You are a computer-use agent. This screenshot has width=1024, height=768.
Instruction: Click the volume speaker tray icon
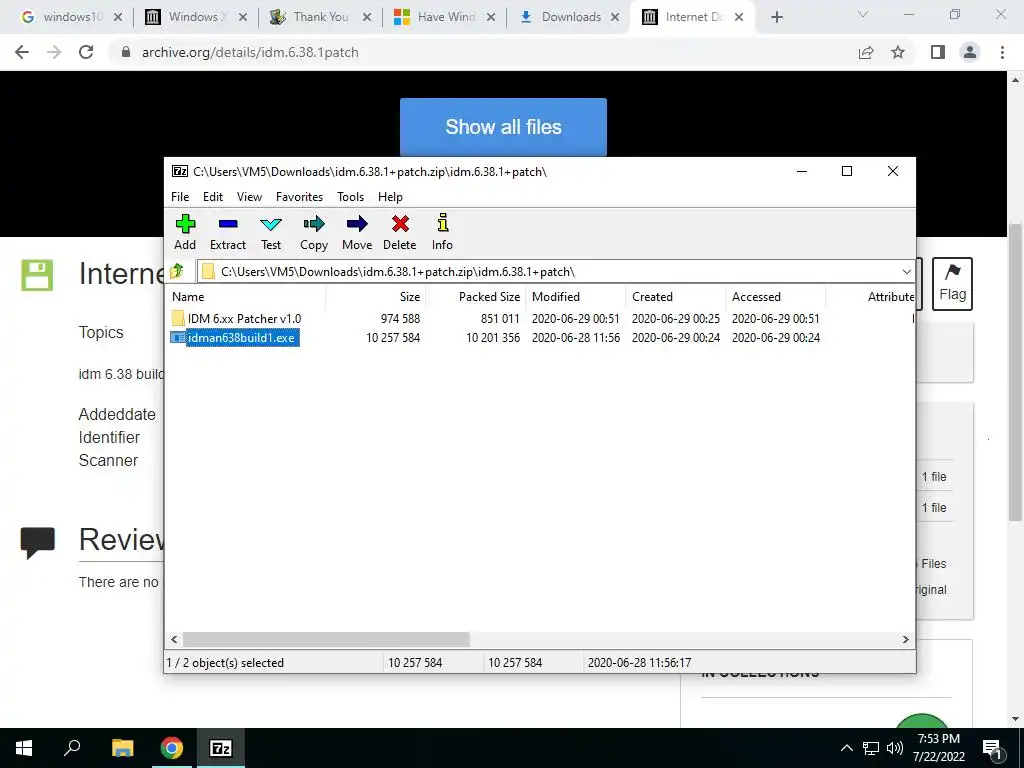[x=895, y=748]
